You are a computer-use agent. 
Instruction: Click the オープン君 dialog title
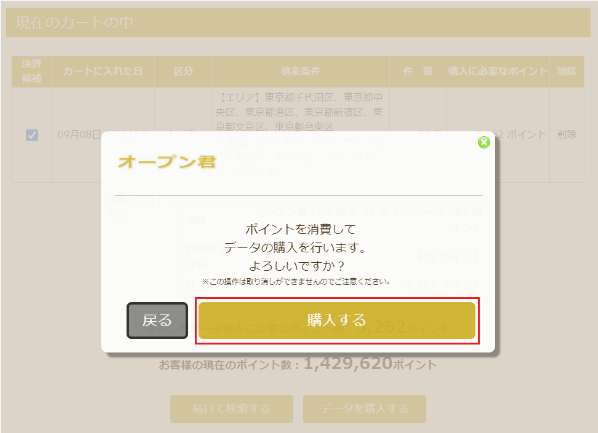pyautogui.click(x=167, y=162)
